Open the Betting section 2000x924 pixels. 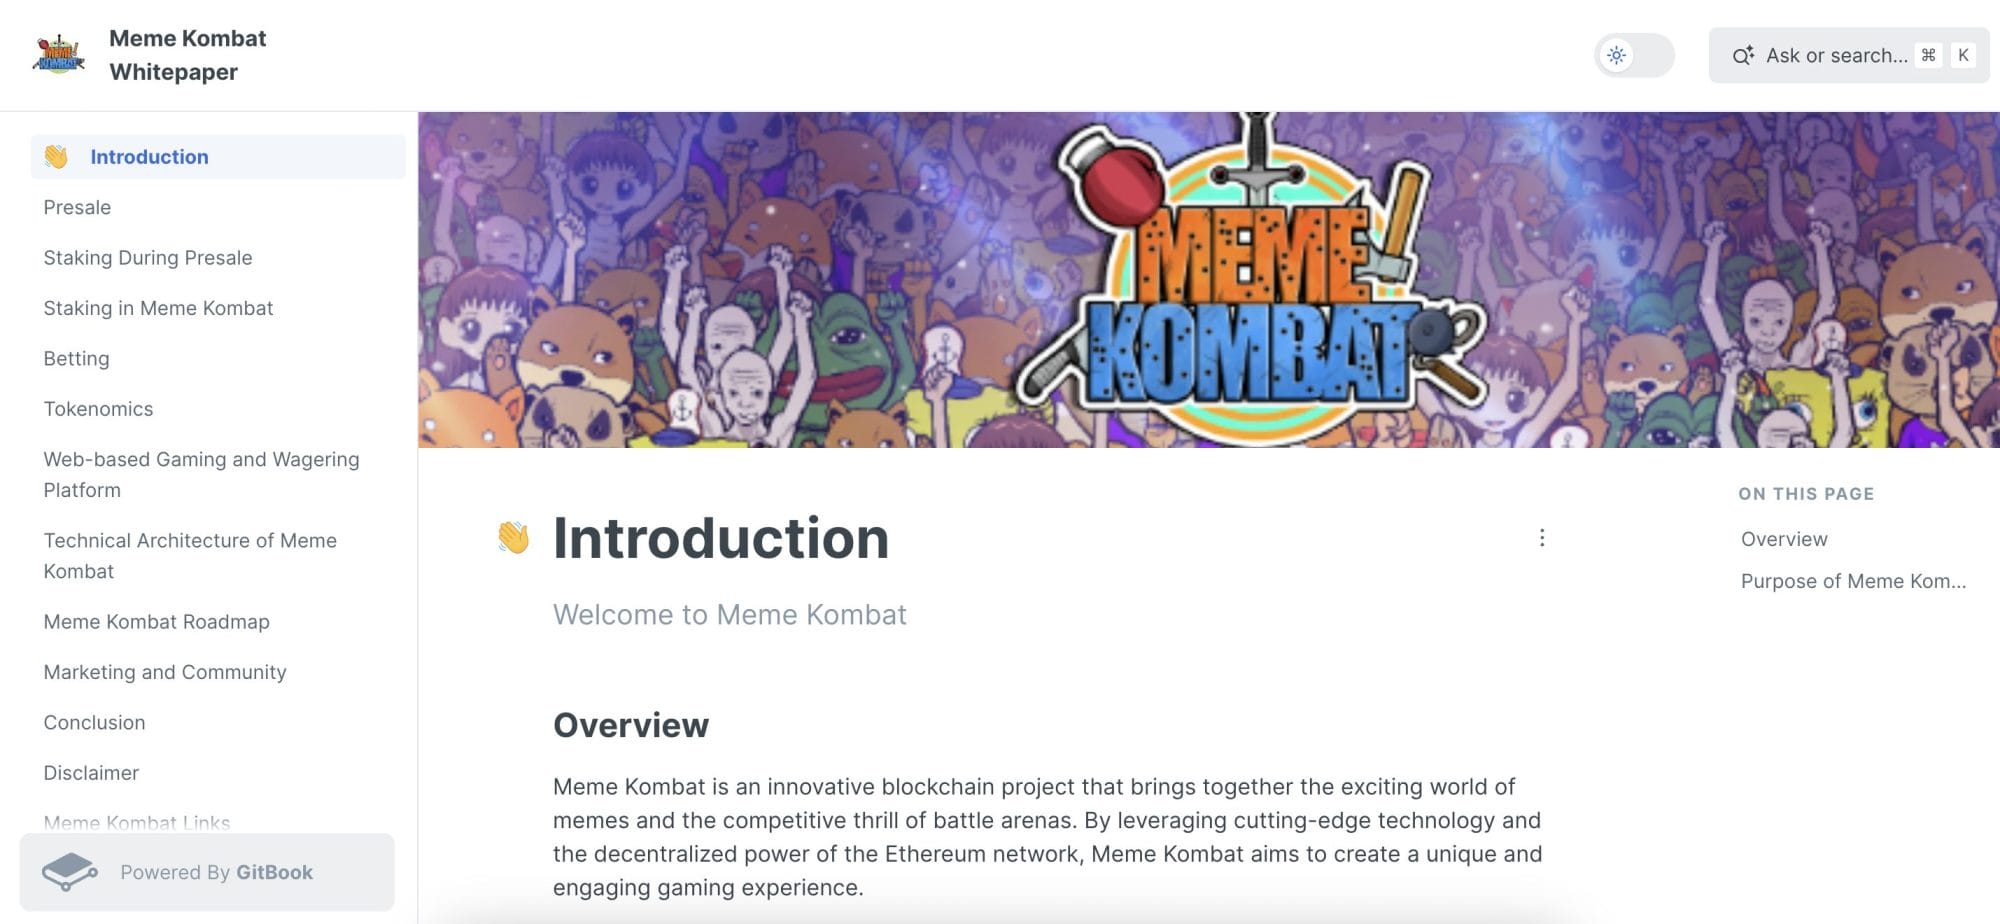(76, 358)
